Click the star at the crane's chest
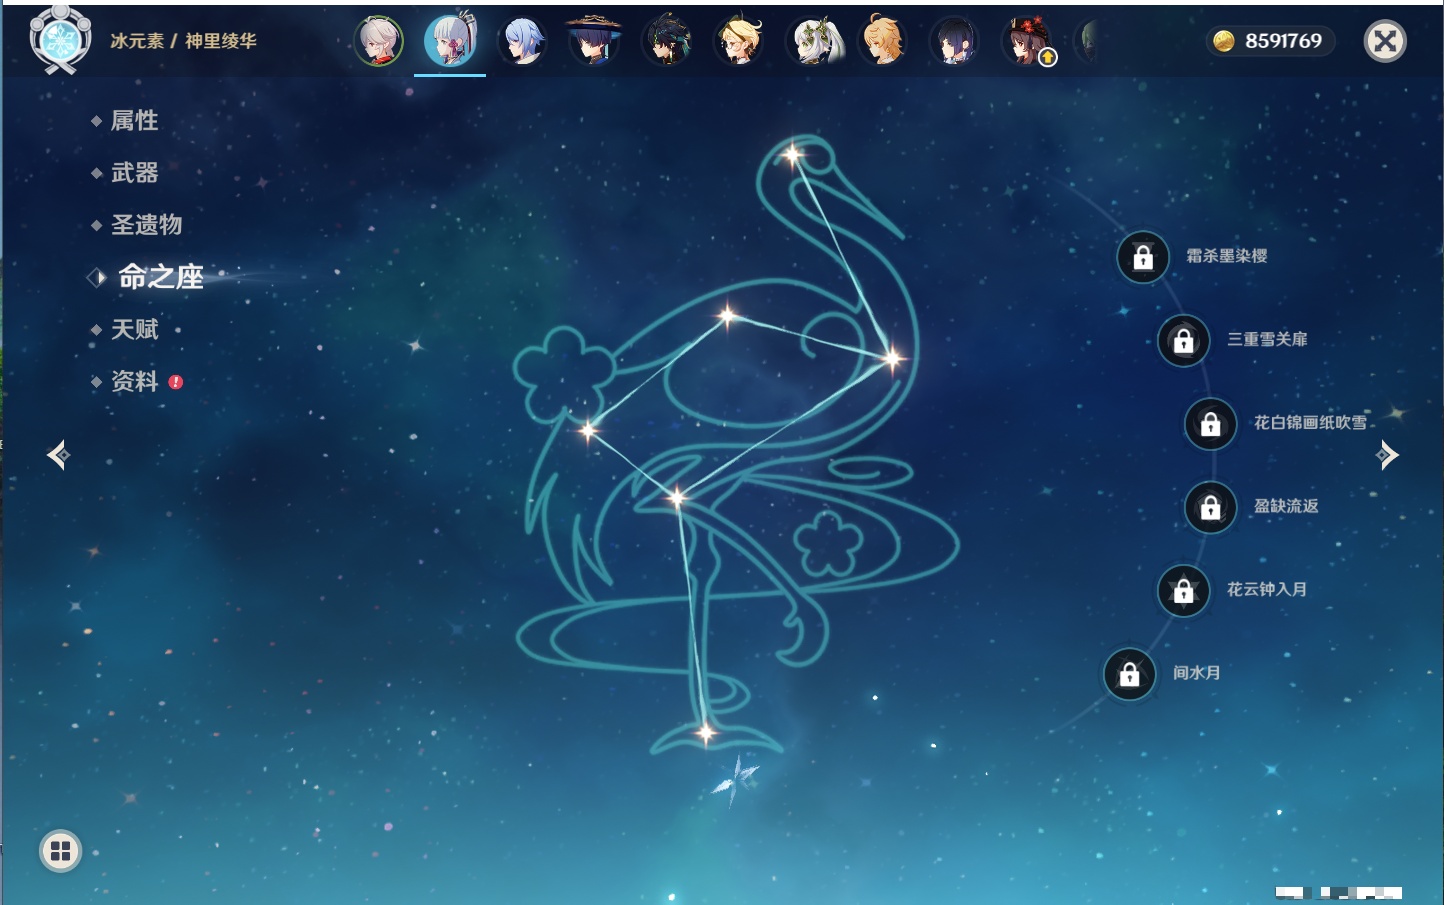The width and height of the screenshot is (1444, 905). 892,357
